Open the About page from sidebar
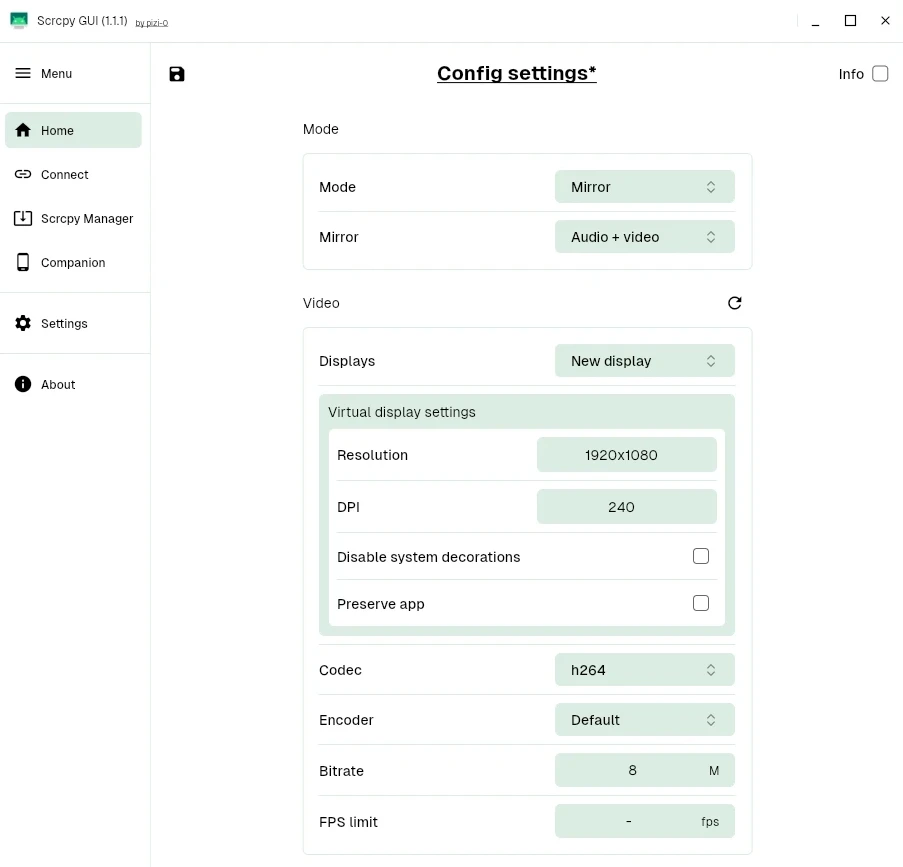The width and height of the screenshot is (903, 867). click(58, 385)
